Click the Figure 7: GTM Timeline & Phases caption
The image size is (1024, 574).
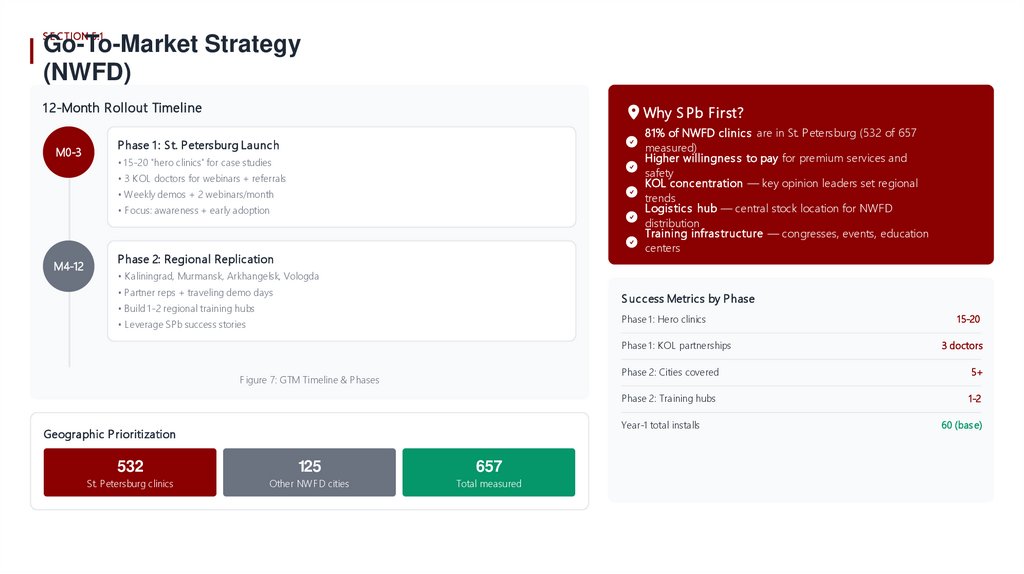[309, 380]
